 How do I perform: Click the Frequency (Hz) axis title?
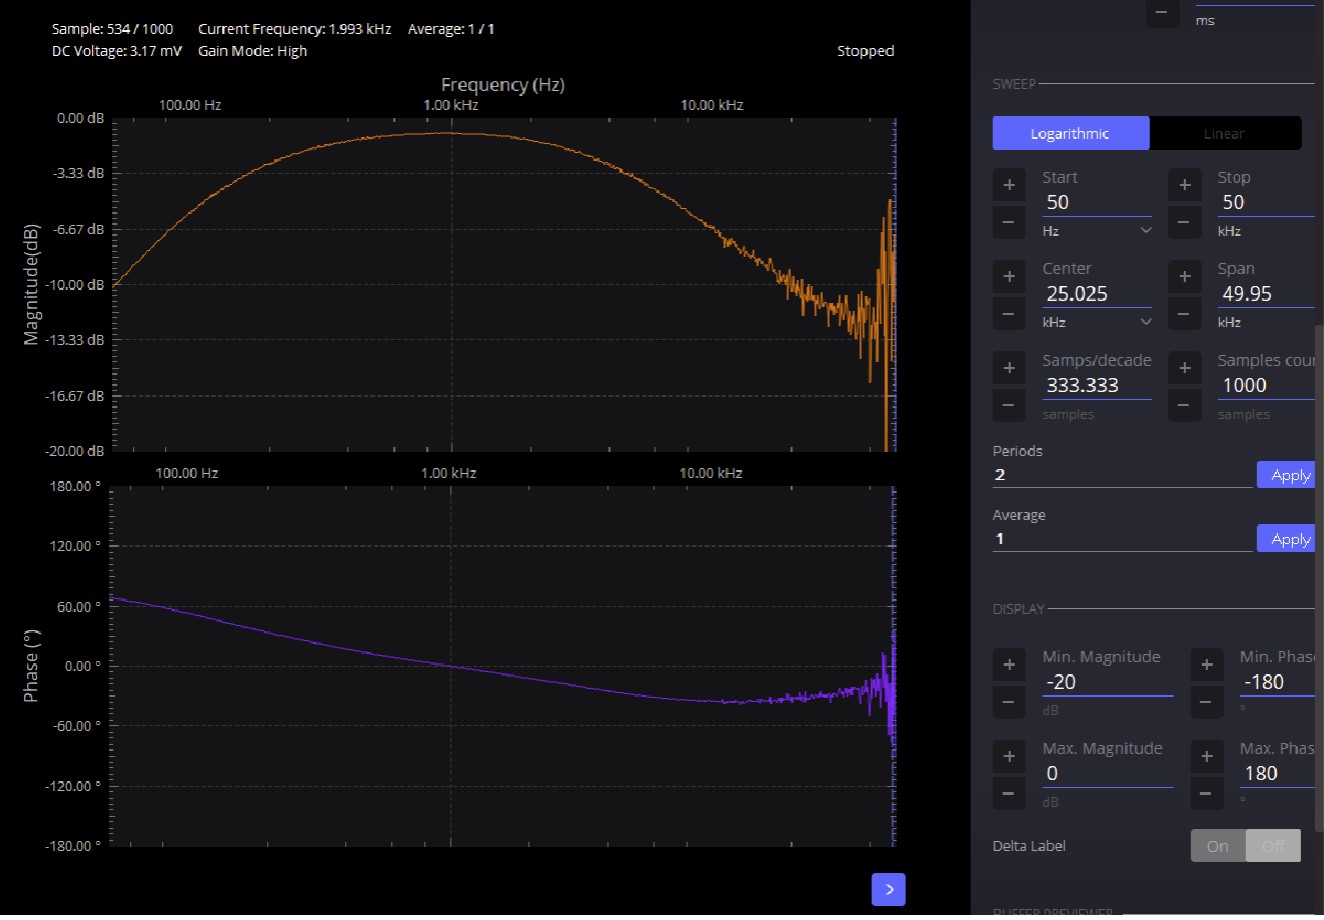(503, 85)
